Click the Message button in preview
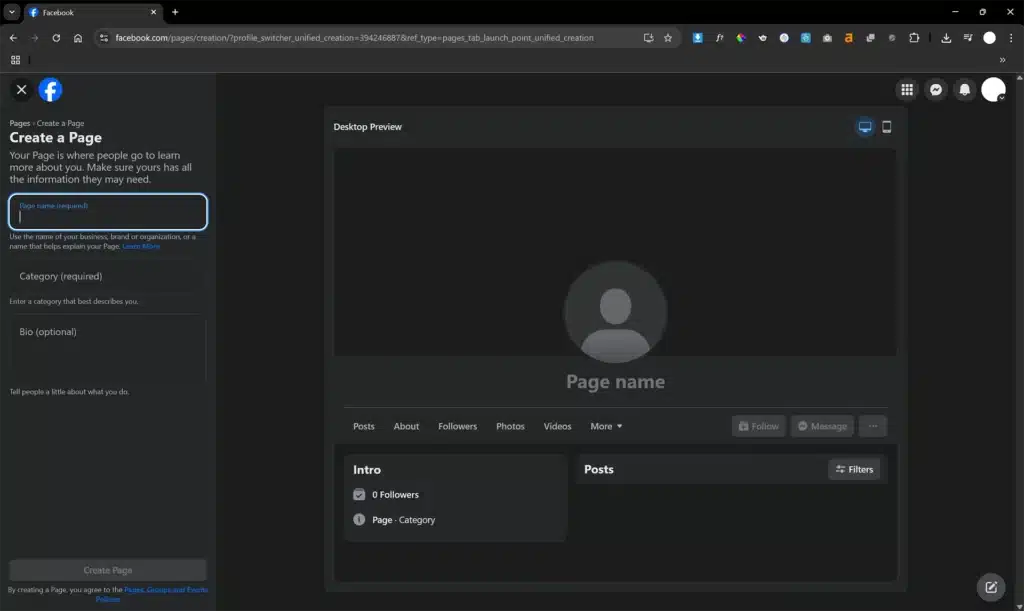Image resolution: width=1024 pixels, height=611 pixels. tap(822, 426)
